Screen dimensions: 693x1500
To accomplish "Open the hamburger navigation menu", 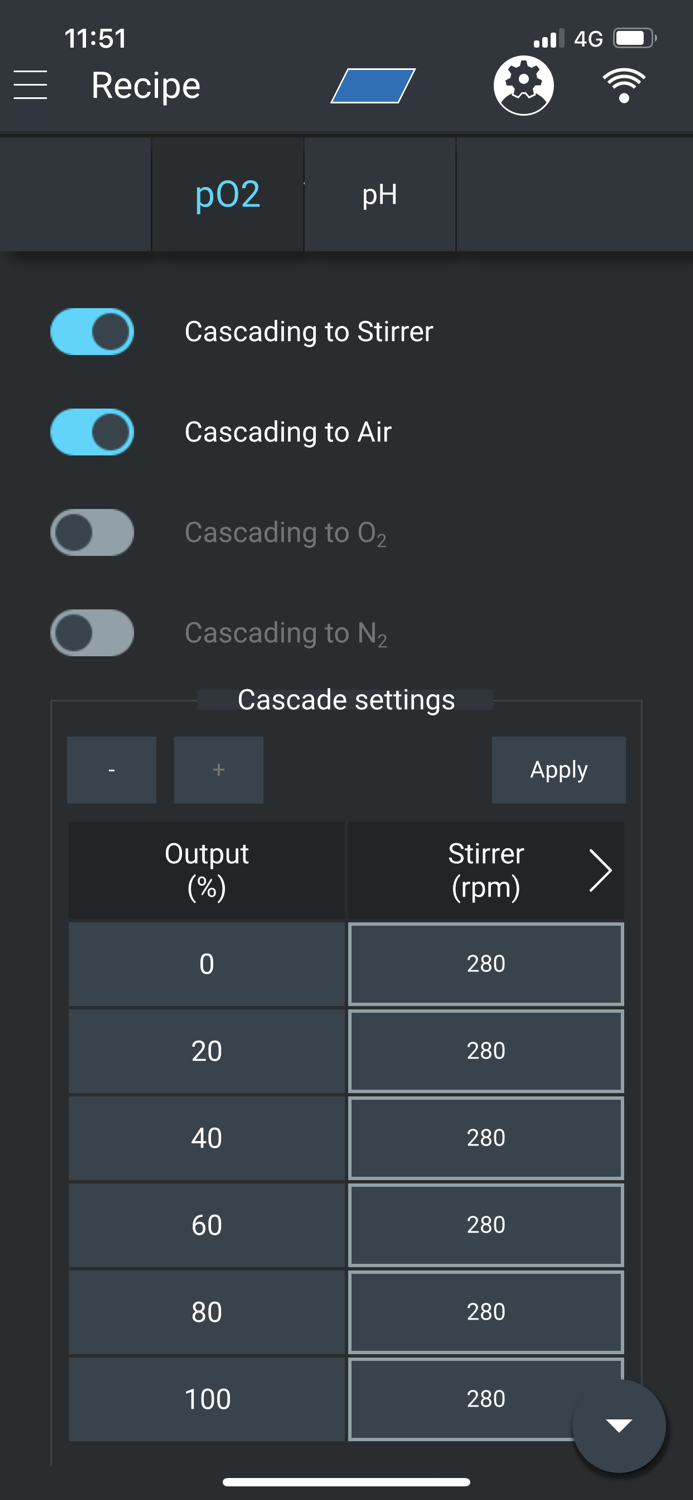I will [x=31, y=85].
